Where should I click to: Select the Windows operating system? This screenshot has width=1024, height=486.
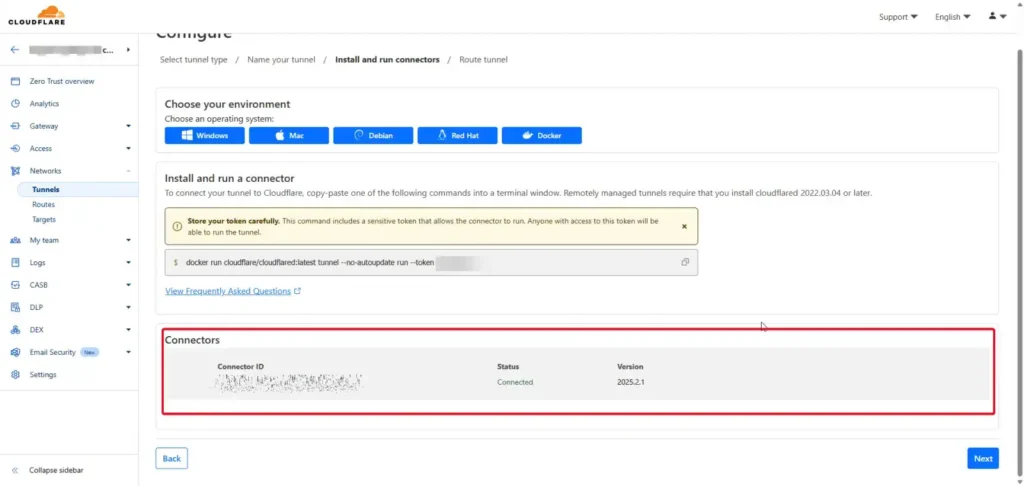[204, 136]
